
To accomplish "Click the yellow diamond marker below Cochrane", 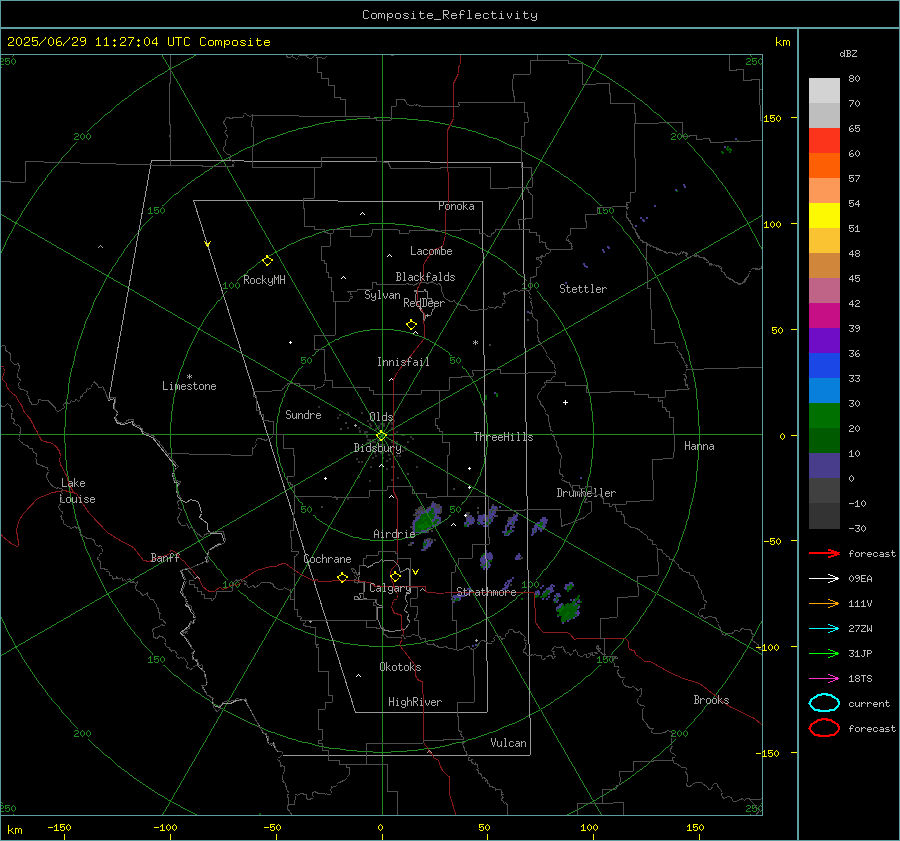I will (x=343, y=578).
